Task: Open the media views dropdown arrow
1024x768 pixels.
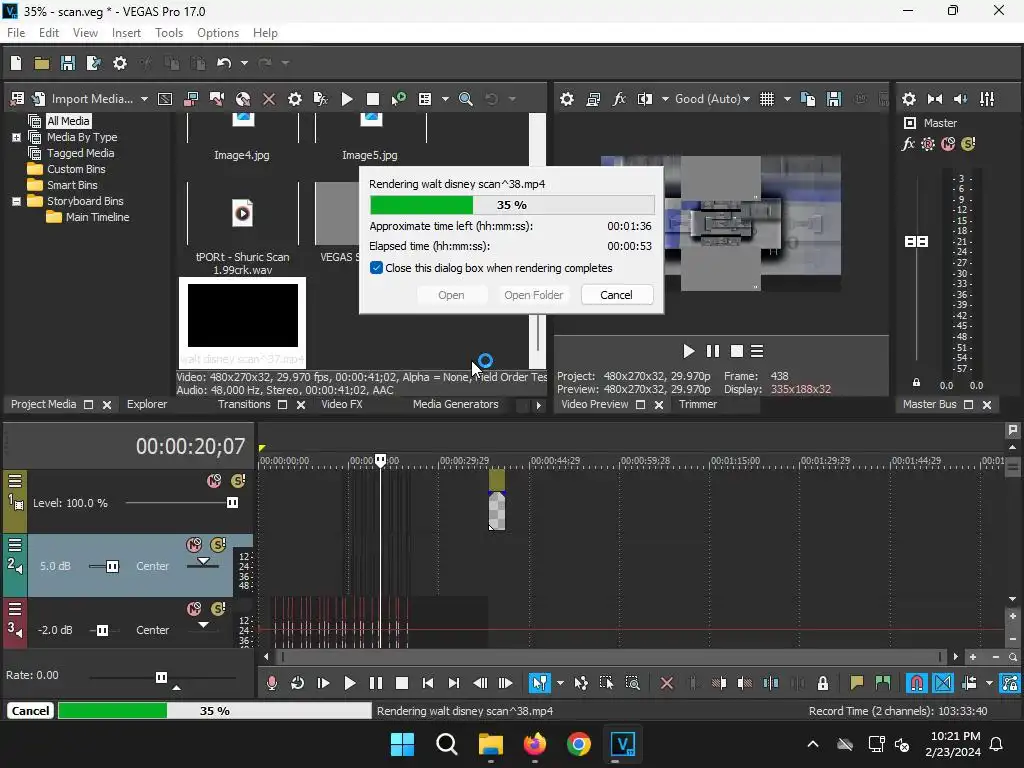Action: (445, 99)
